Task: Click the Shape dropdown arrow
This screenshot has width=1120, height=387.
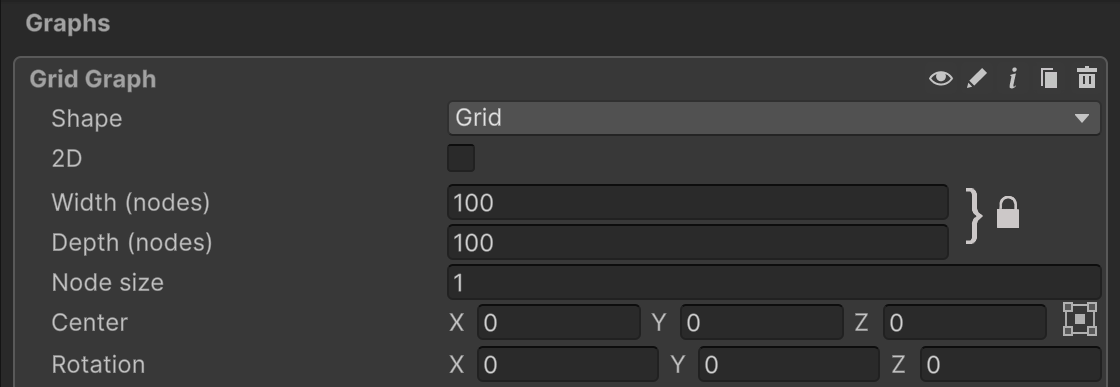Action: 1081,119
